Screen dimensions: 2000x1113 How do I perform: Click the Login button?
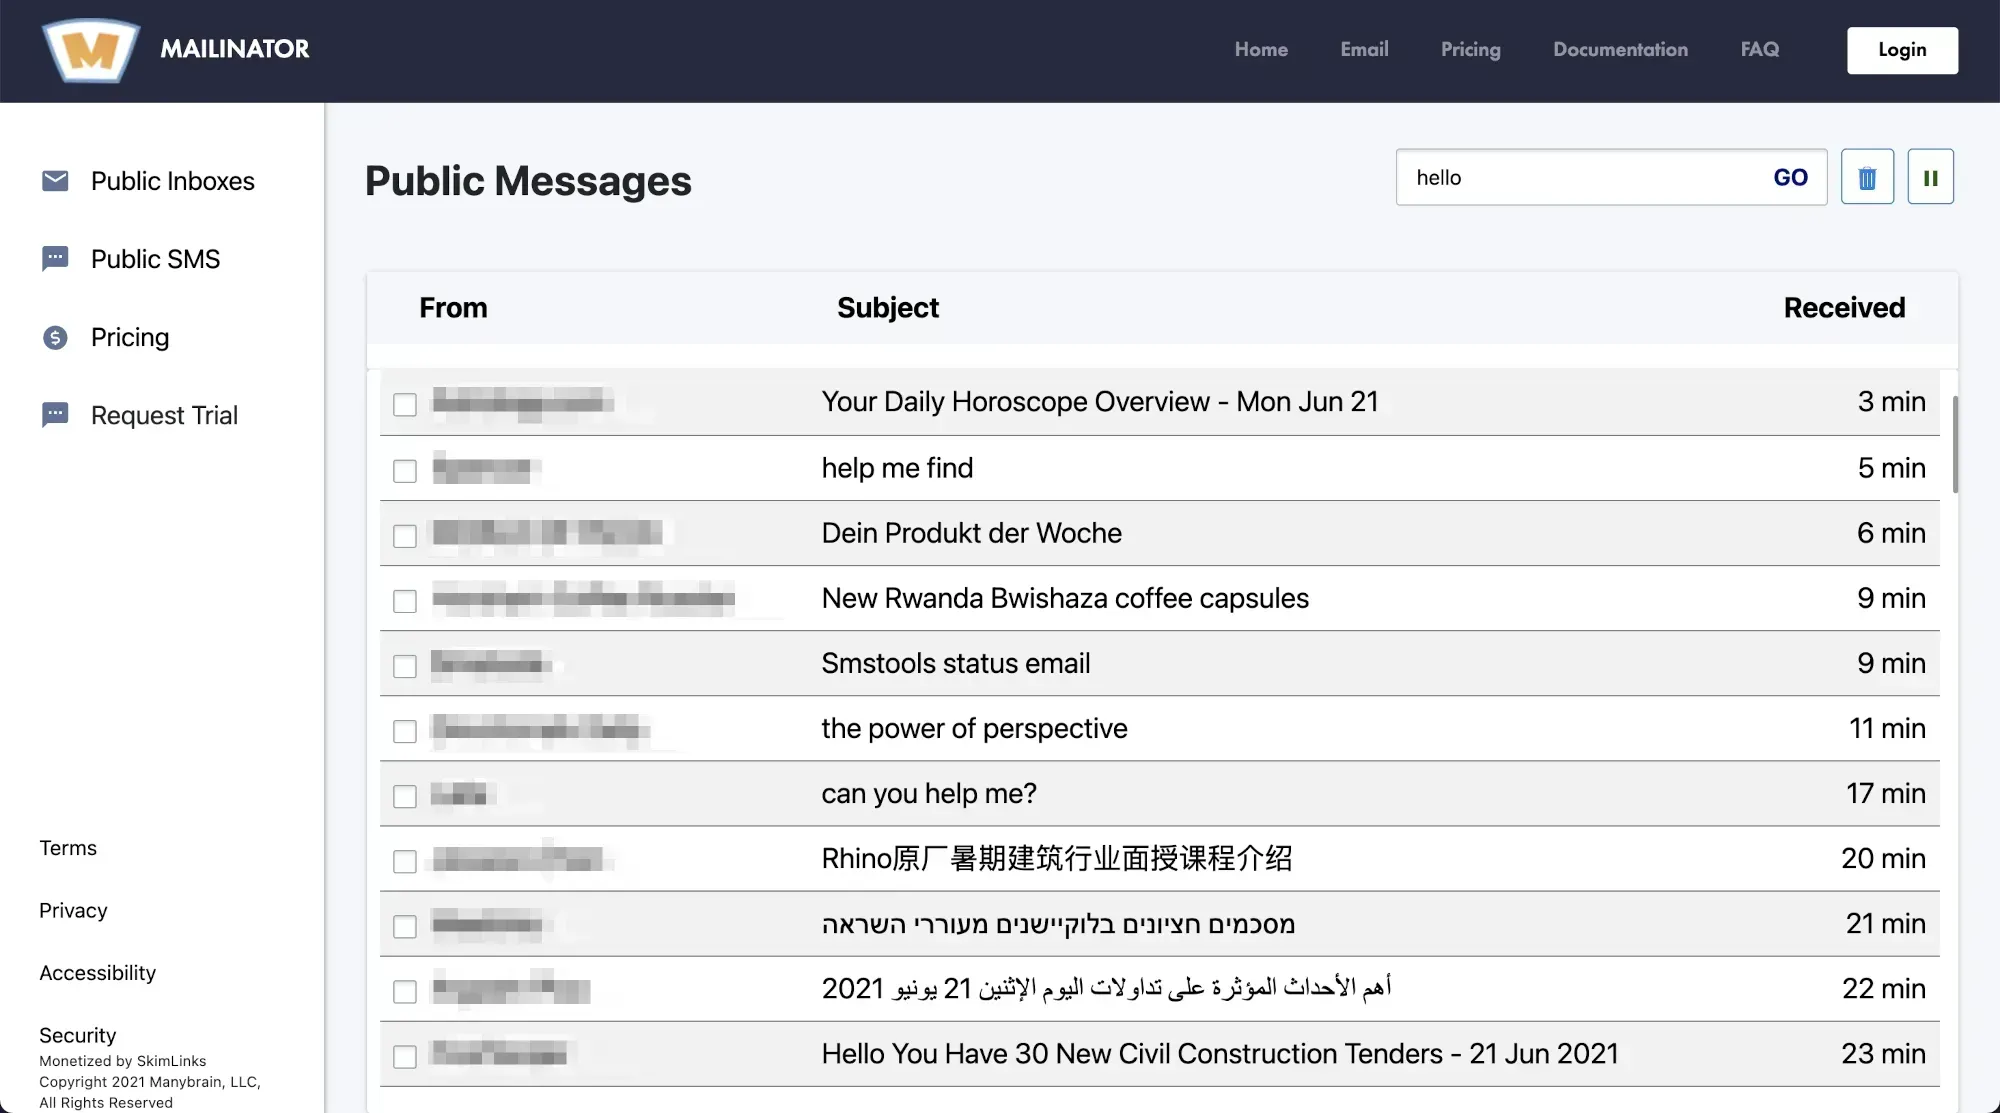[x=1901, y=50]
